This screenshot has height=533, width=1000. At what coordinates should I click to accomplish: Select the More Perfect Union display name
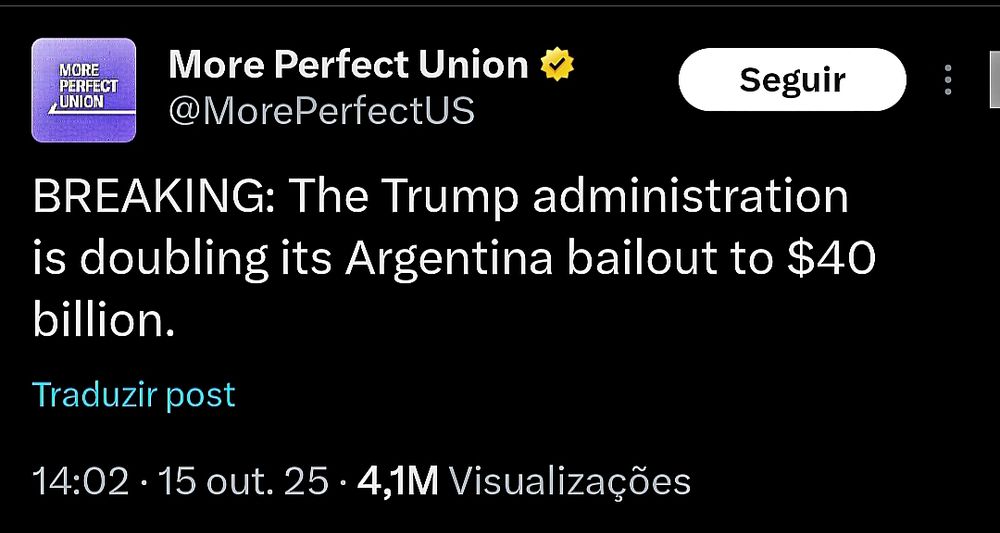coord(348,65)
